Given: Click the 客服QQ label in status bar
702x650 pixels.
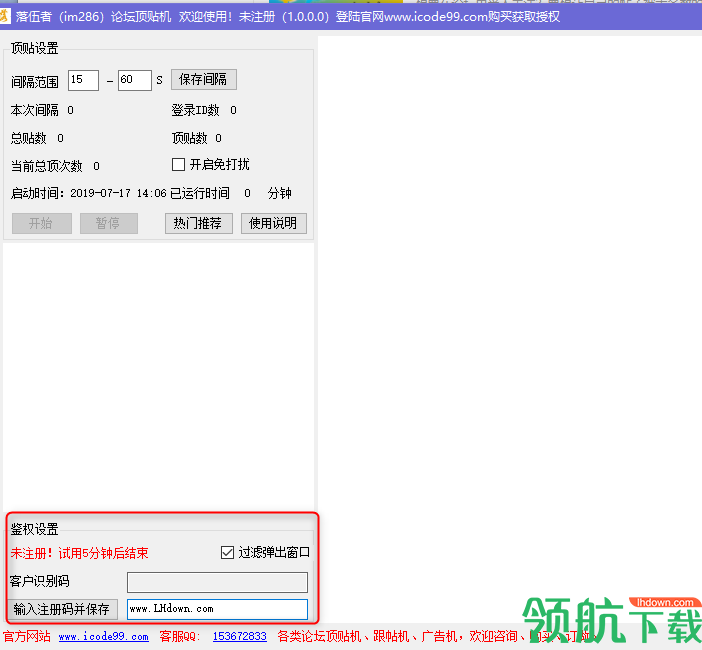Looking at the screenshot, I should tap(180, 636).
